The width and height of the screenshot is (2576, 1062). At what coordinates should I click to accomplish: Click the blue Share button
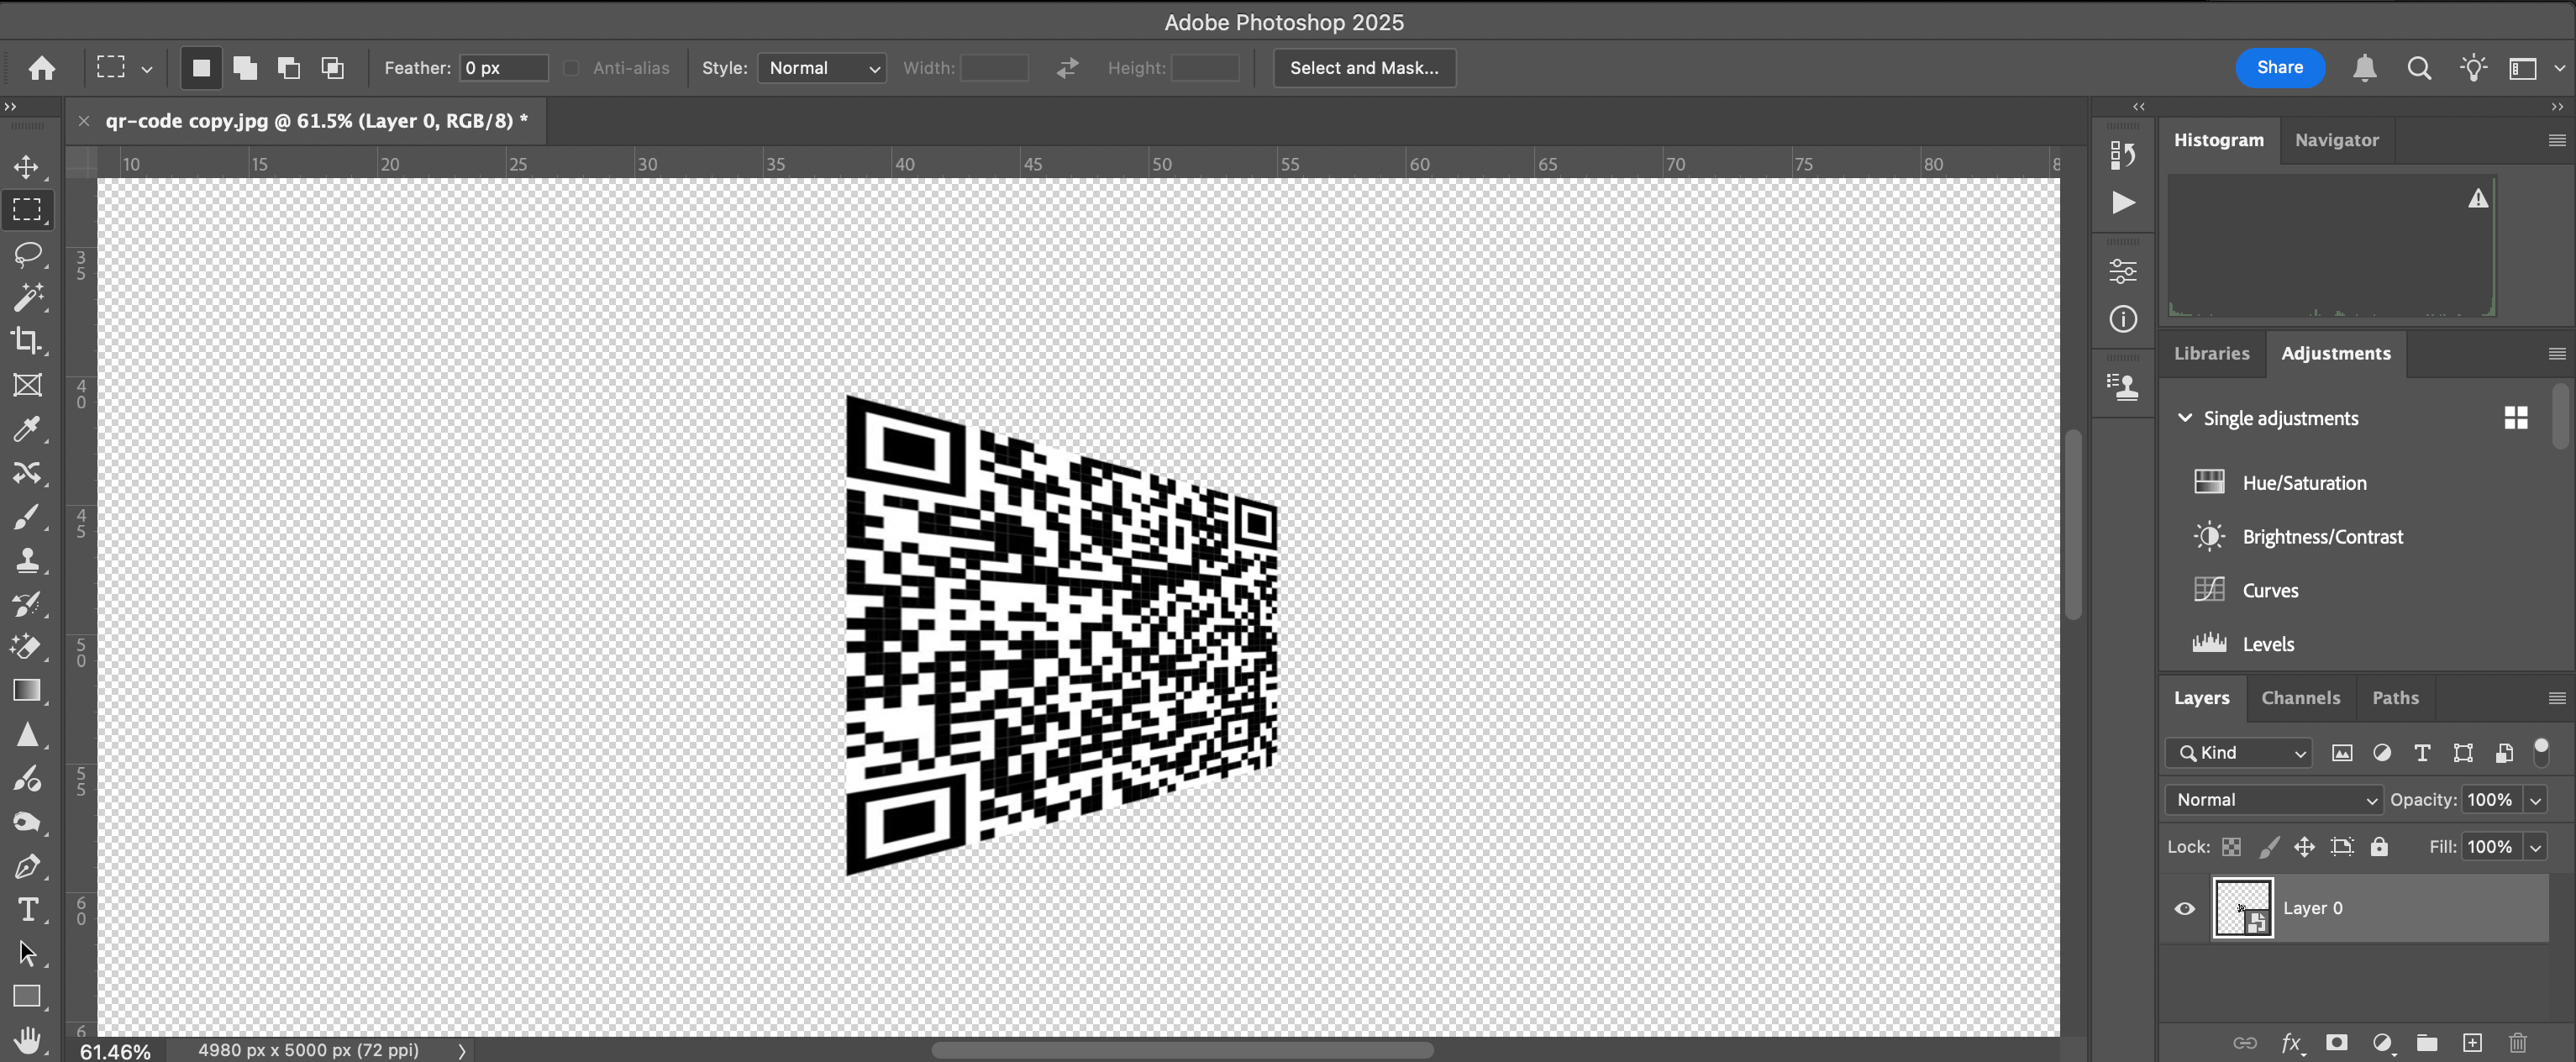coord(2279,68)
